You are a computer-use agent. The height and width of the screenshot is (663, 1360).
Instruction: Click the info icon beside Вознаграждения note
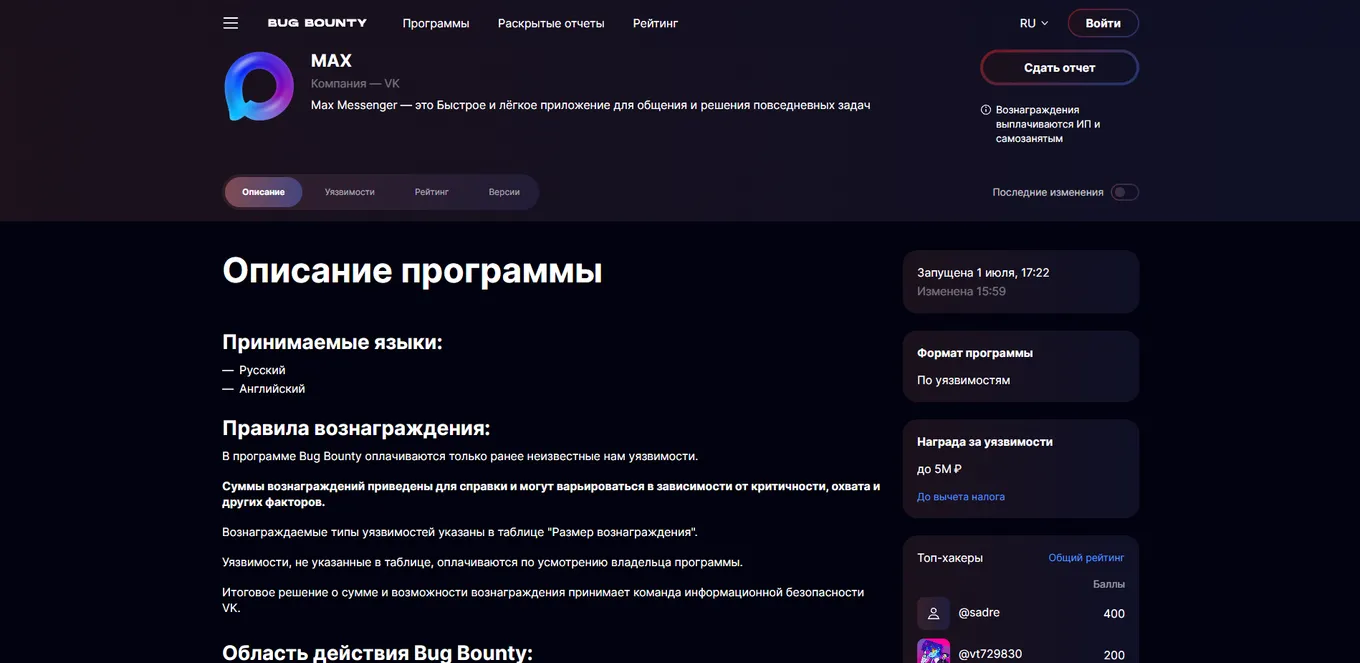point(986,110)
